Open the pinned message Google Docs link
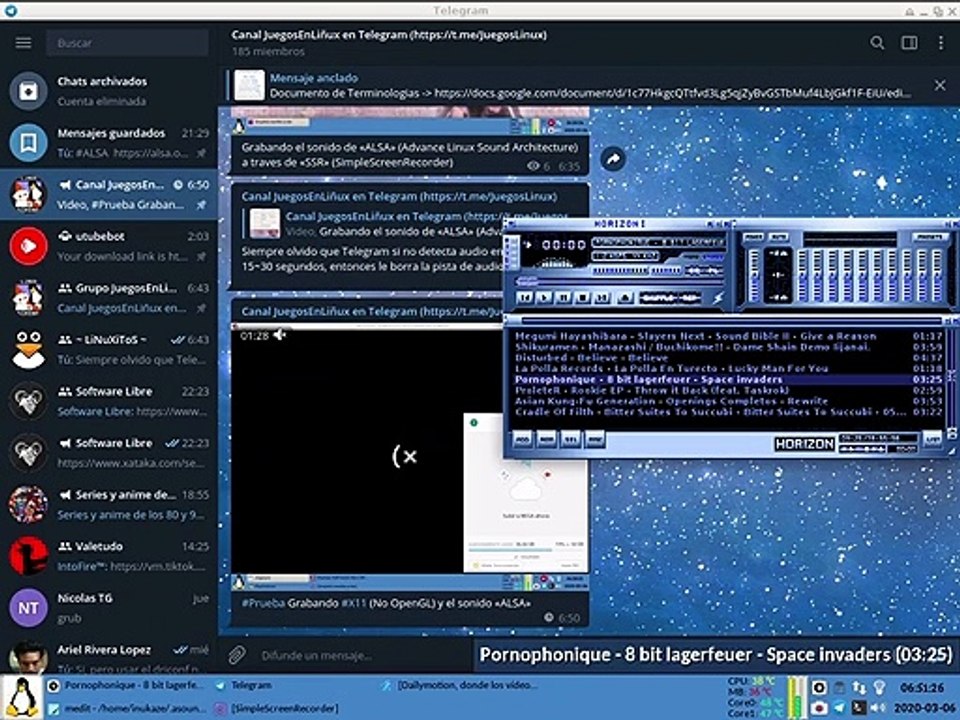 coord(672,94)
